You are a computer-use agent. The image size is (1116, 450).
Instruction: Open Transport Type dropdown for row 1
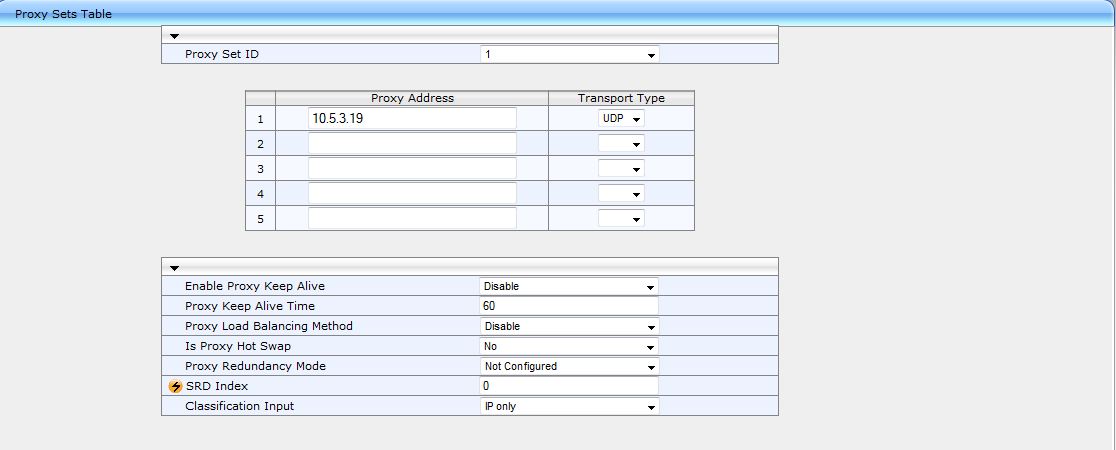621,119
